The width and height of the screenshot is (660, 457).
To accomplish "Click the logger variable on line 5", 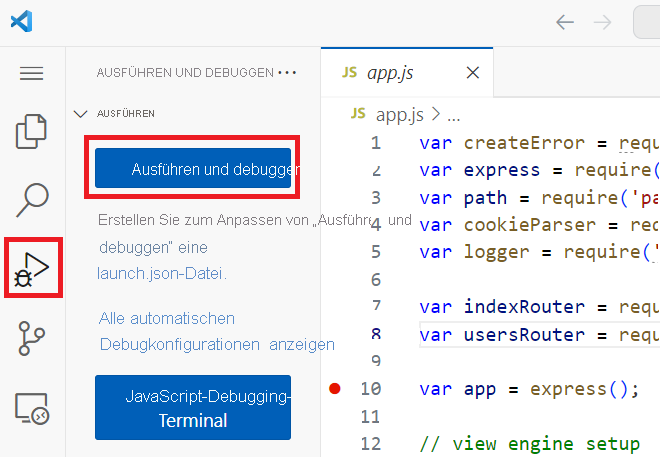I will 496,252.
